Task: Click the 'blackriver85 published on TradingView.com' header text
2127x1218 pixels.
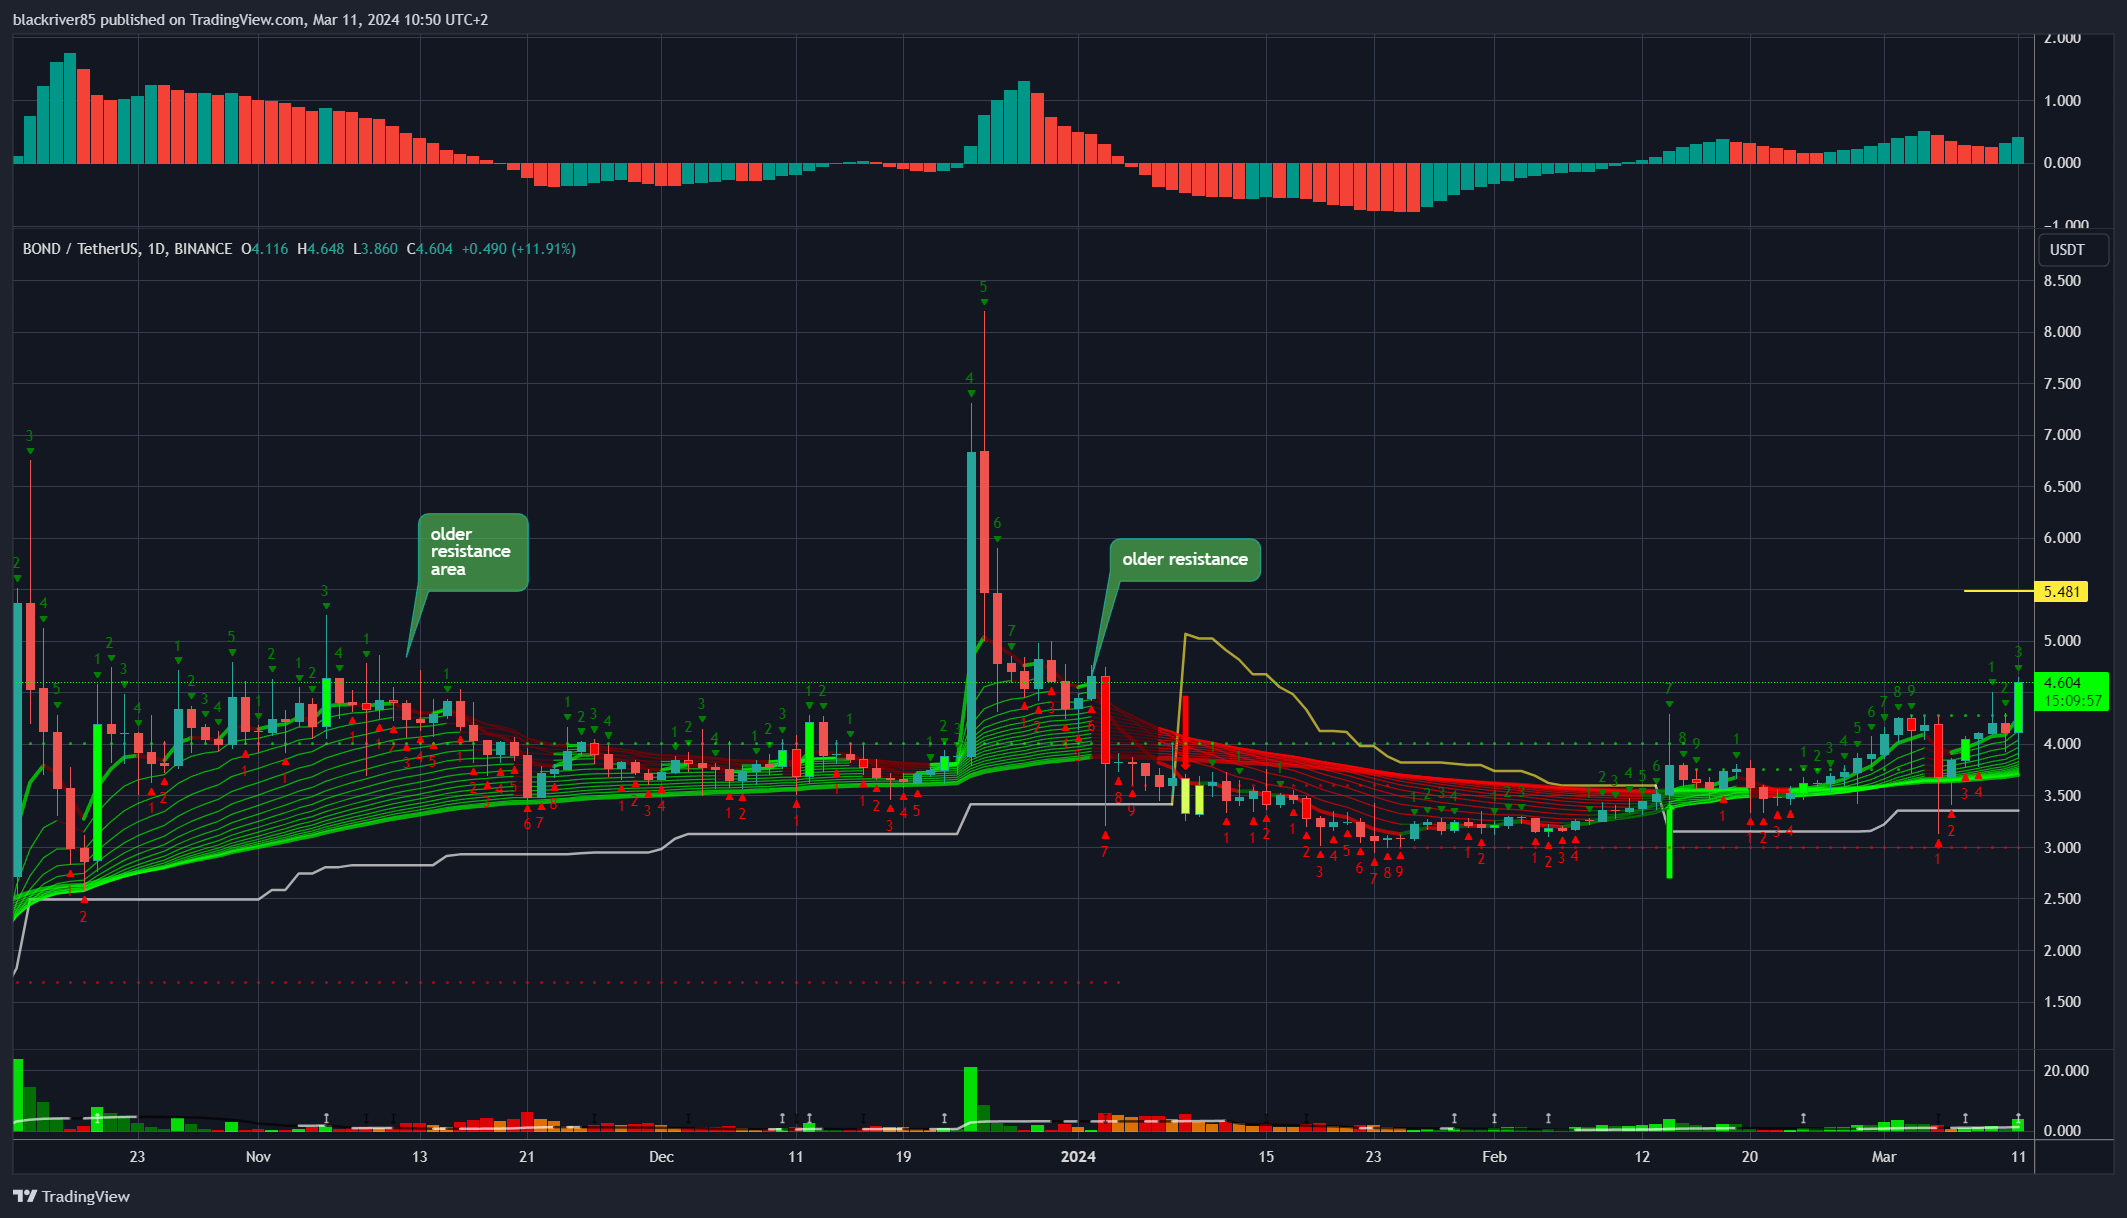Action: coord(158,20)
